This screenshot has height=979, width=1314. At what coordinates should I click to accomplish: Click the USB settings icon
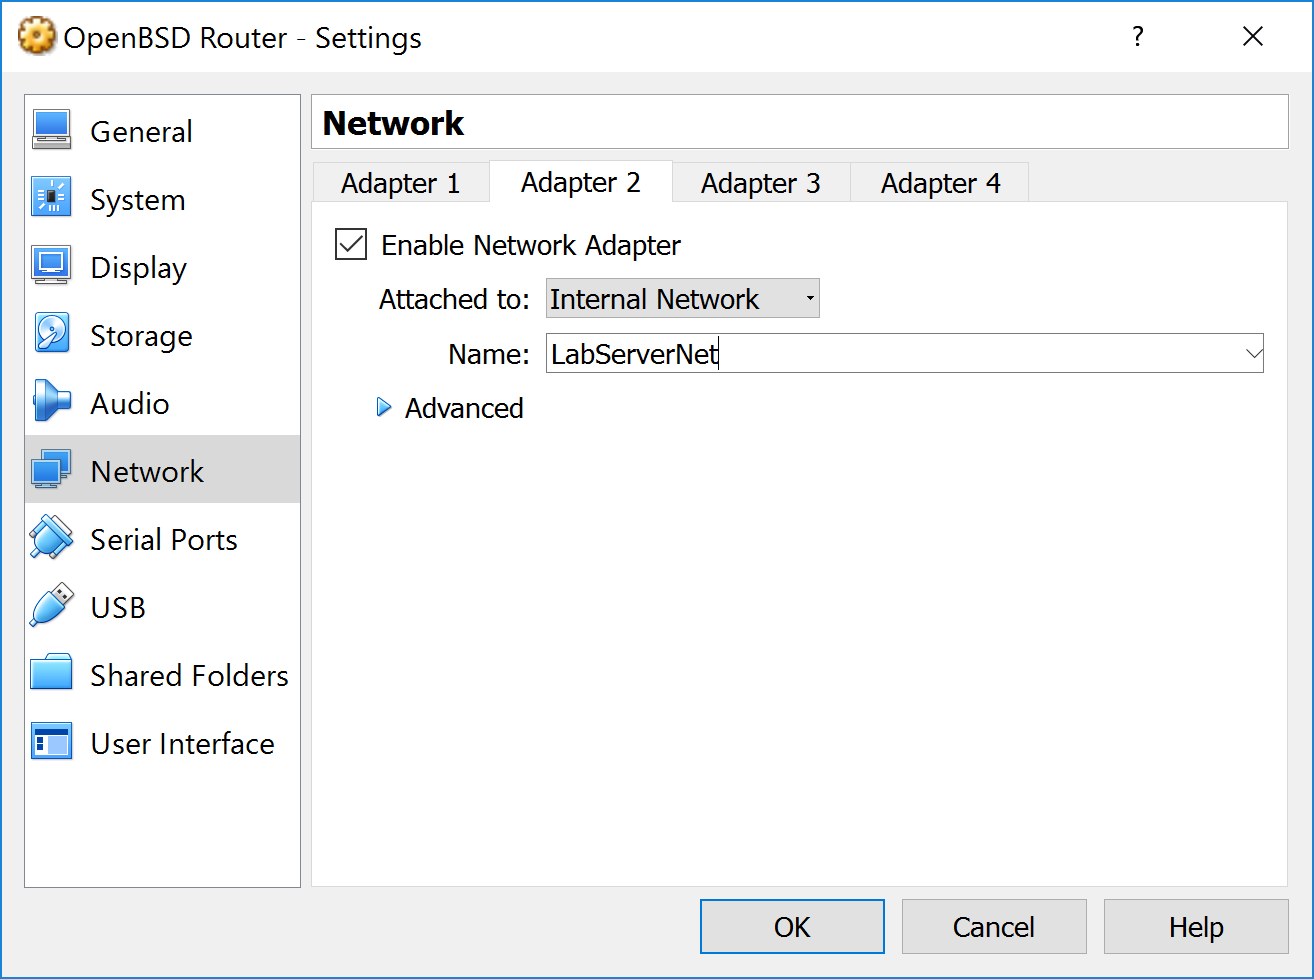[x=51, y=606]
